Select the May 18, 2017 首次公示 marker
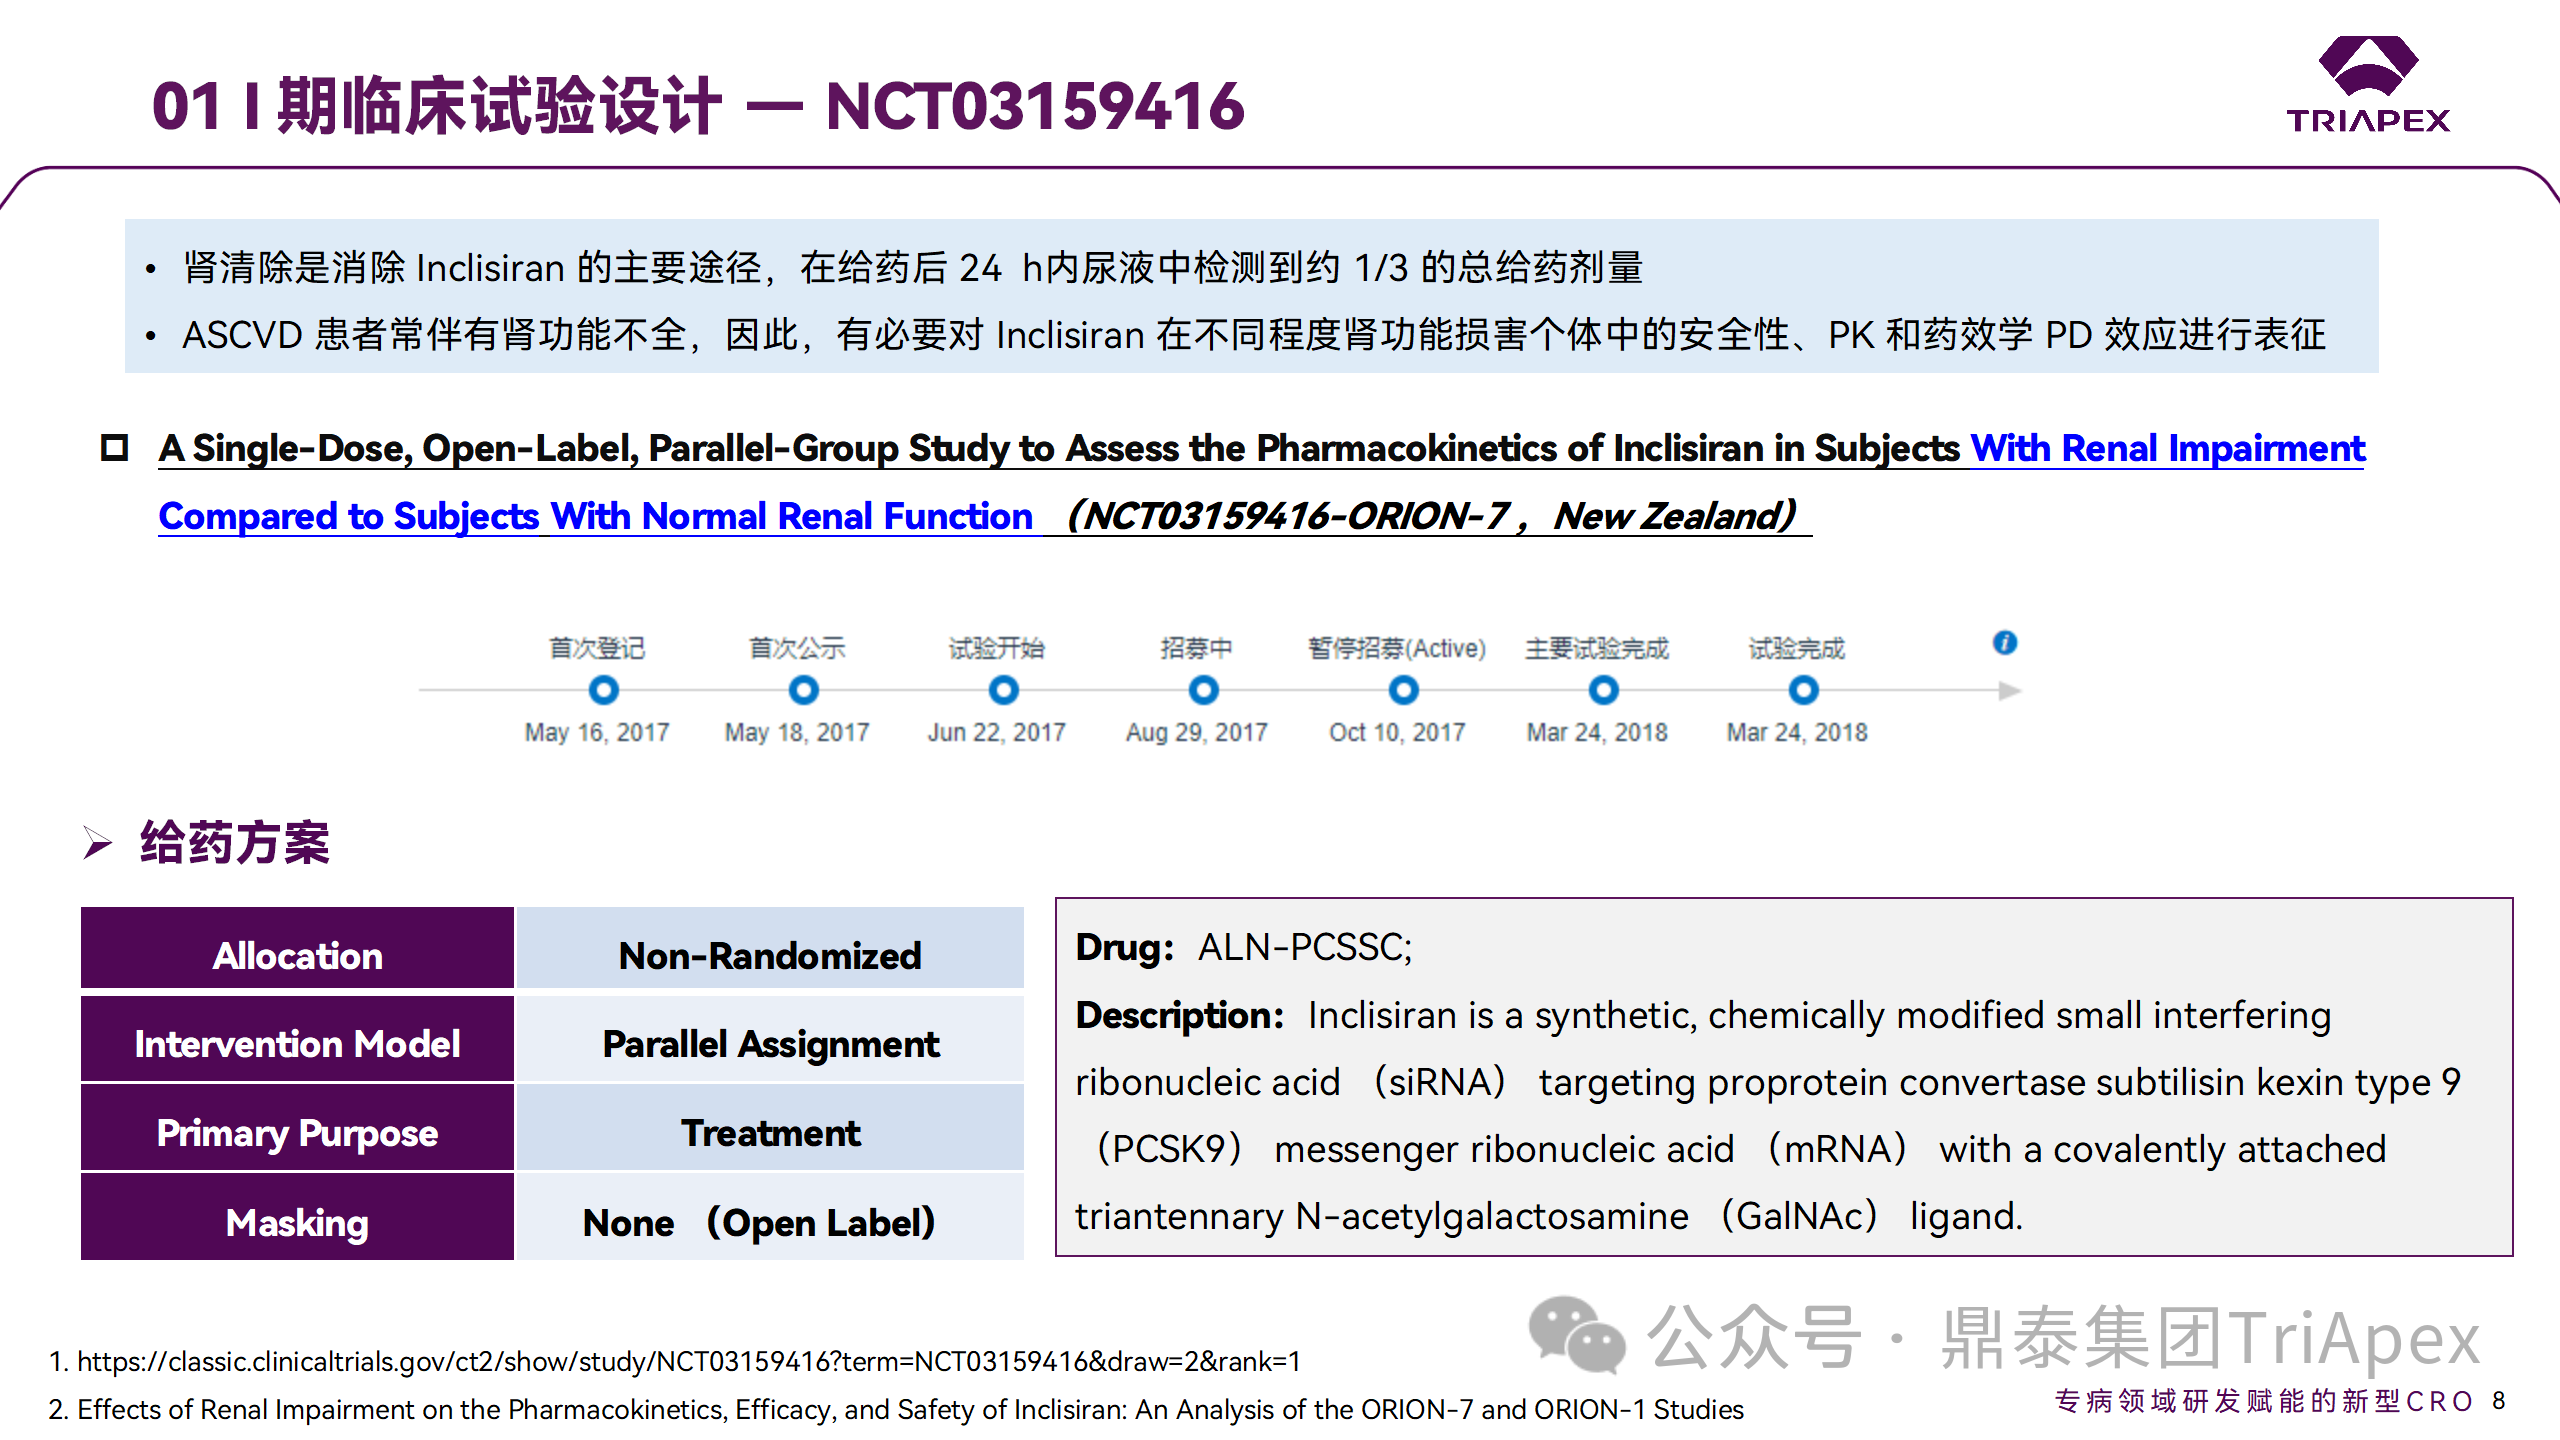2560x1440 pixels. 803,690
